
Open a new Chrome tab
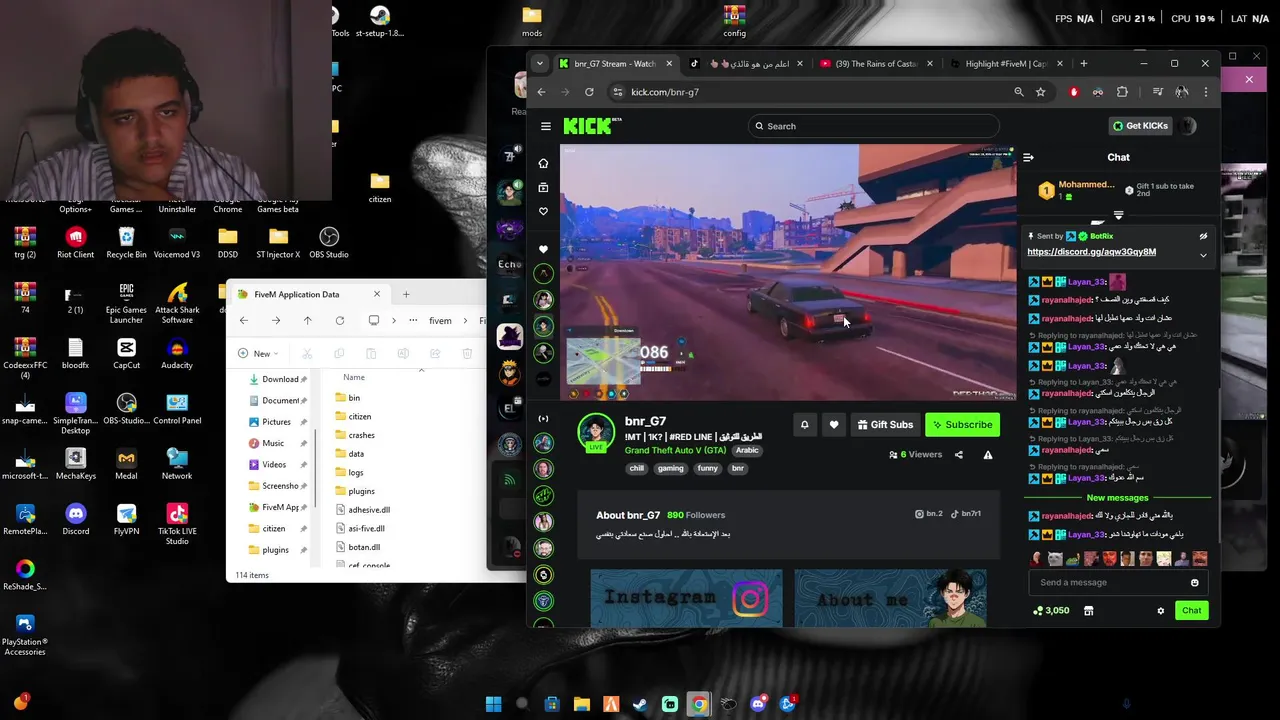point(1084,64)
